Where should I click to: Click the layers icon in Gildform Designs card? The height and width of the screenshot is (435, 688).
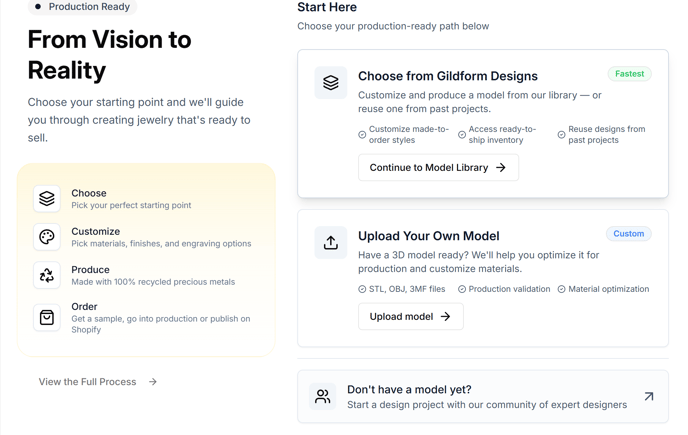click(330, 83)
